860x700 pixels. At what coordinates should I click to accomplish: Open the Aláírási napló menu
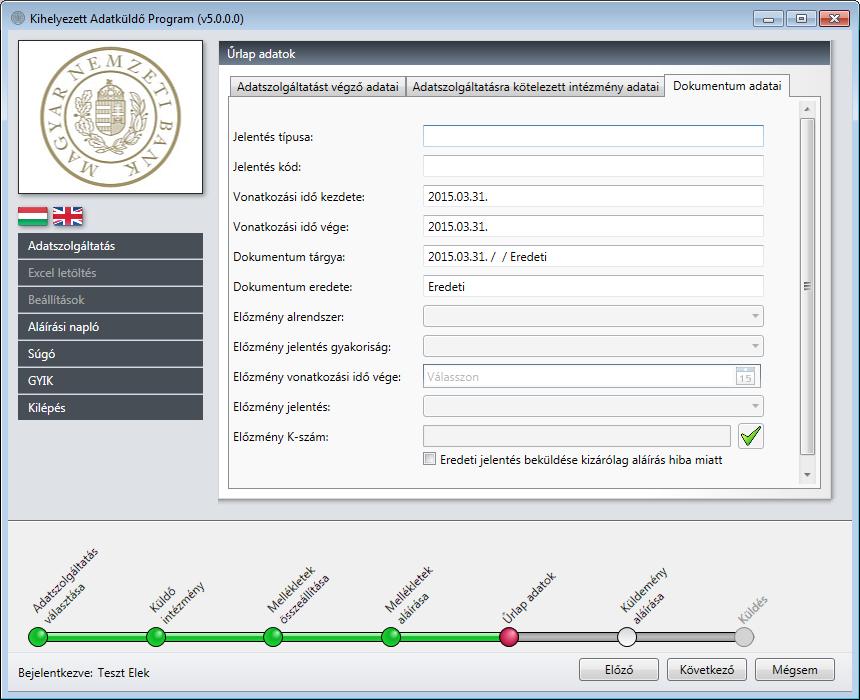[110, 327]
